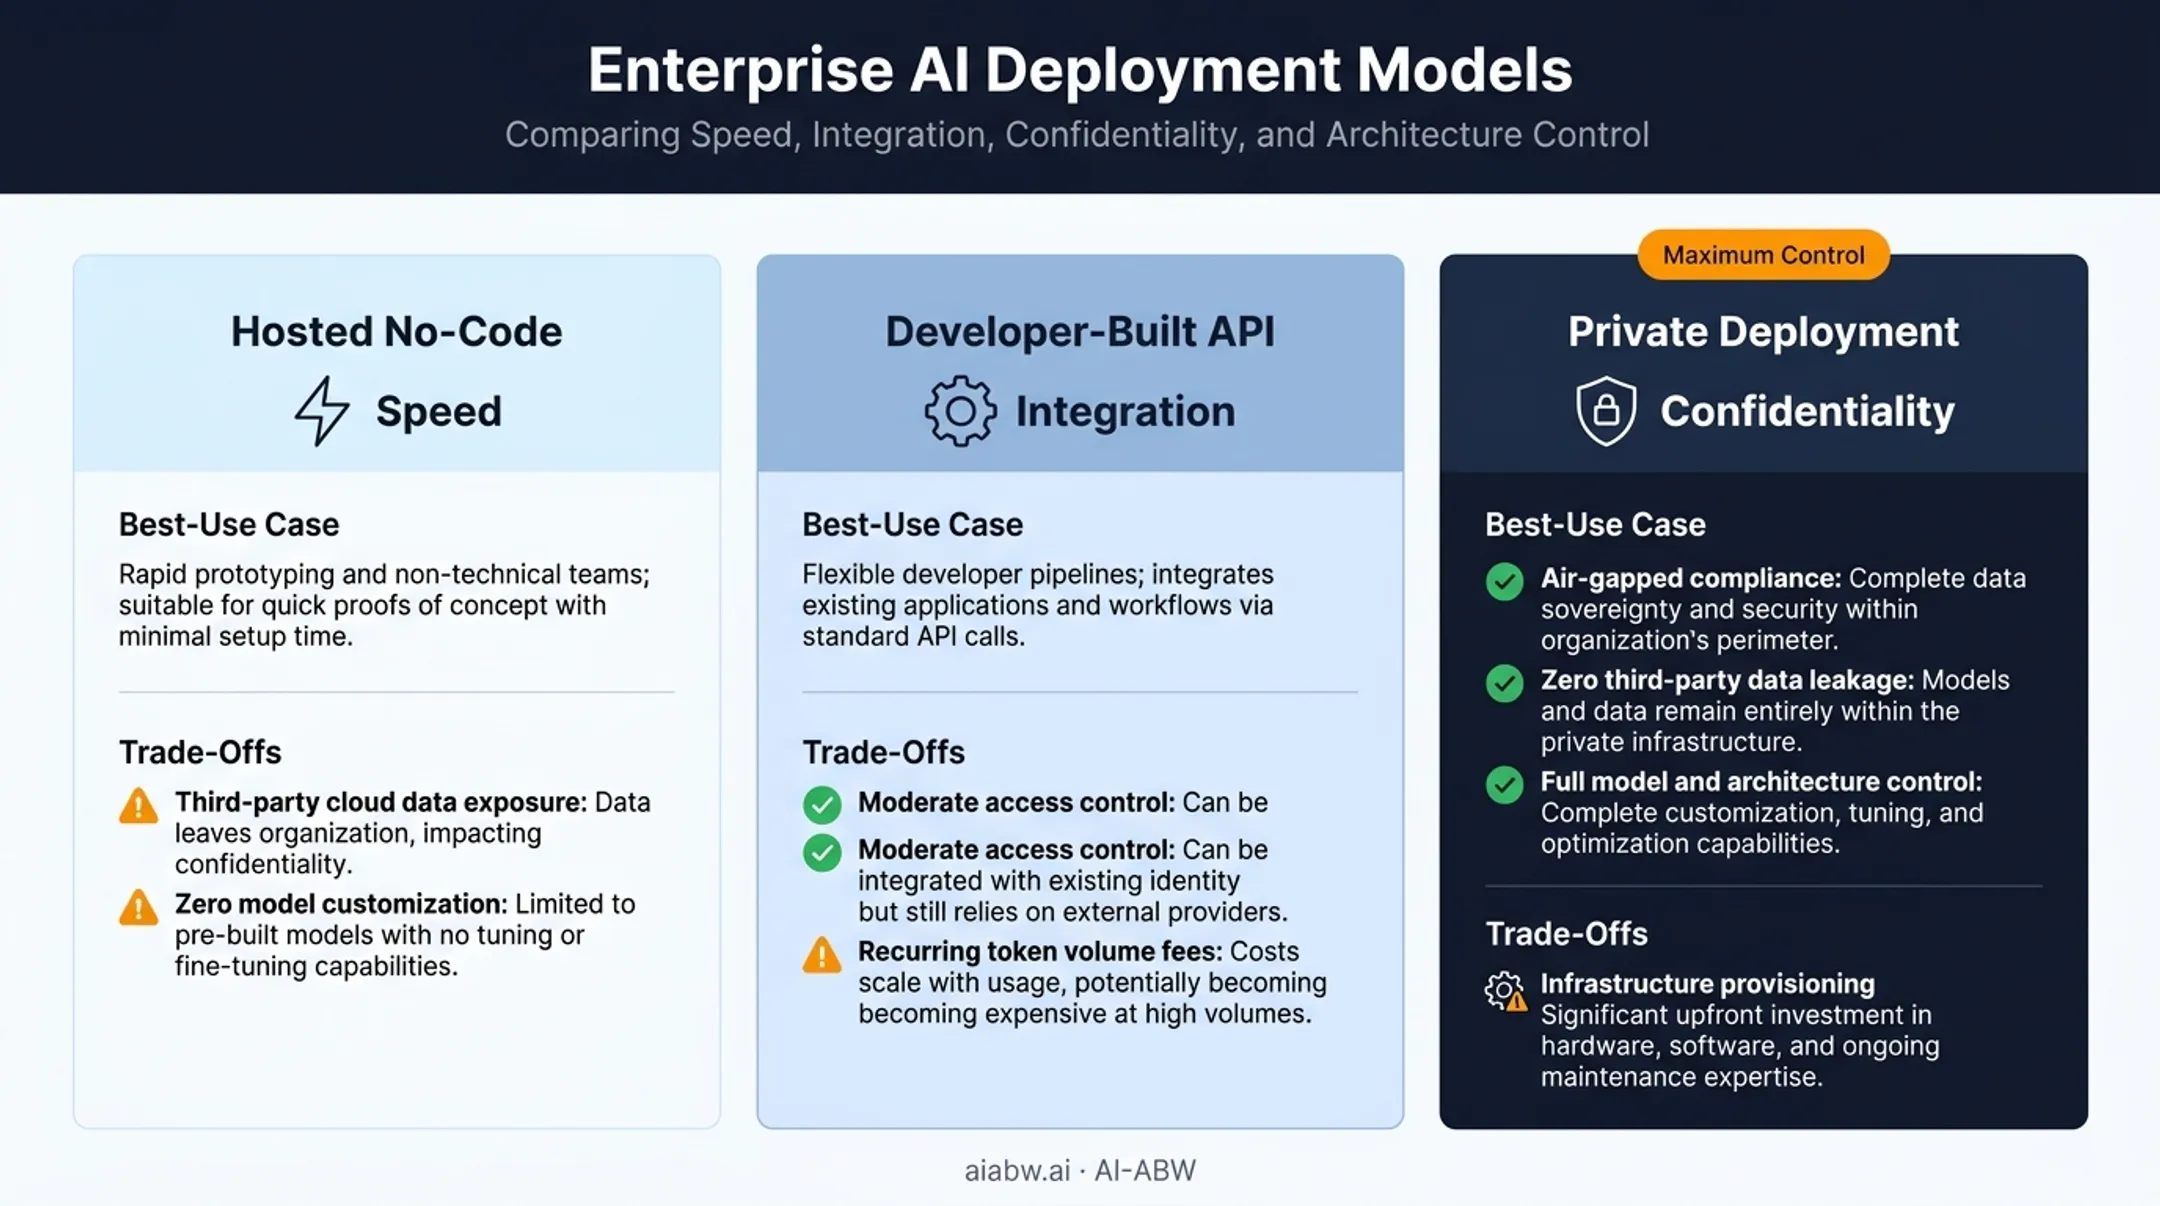This screenshot has width=2160, height=1206.
Task: Click gear warning icon beside Infrastructure provisioning
Action: [1506, 991]
